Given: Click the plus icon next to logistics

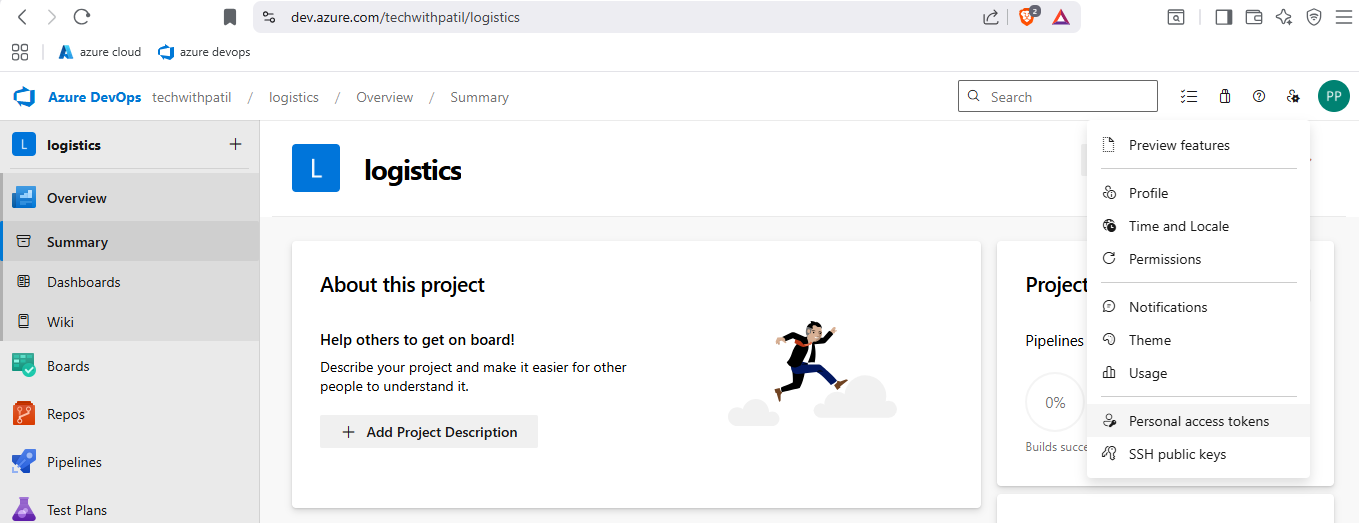Looking at the screenshot, I should coord(236,145).
